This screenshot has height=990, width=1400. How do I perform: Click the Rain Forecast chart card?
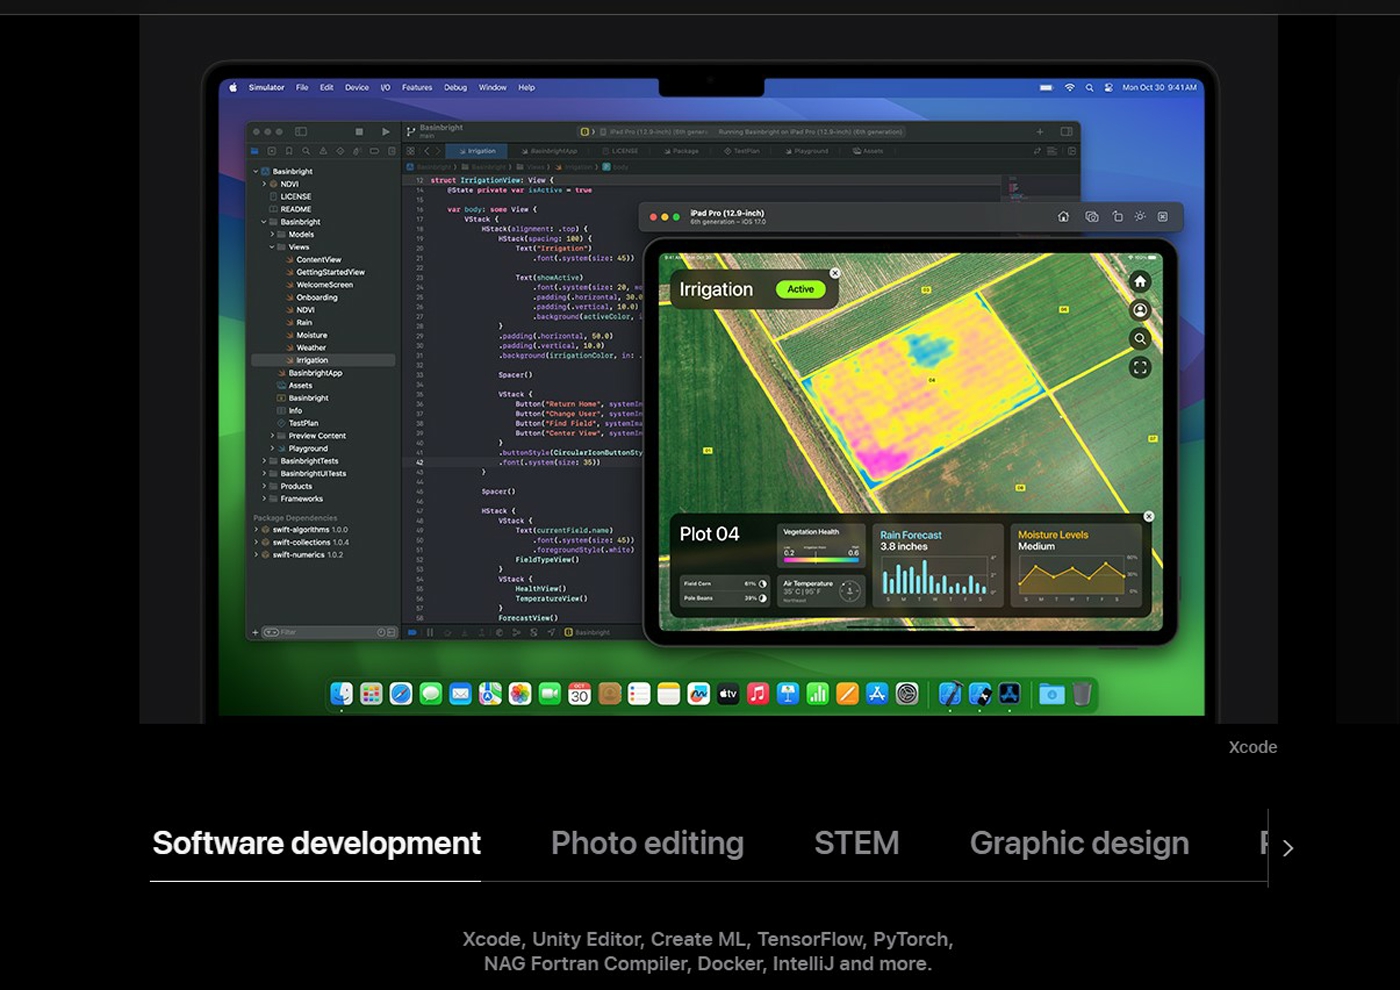tap(938, 565)
